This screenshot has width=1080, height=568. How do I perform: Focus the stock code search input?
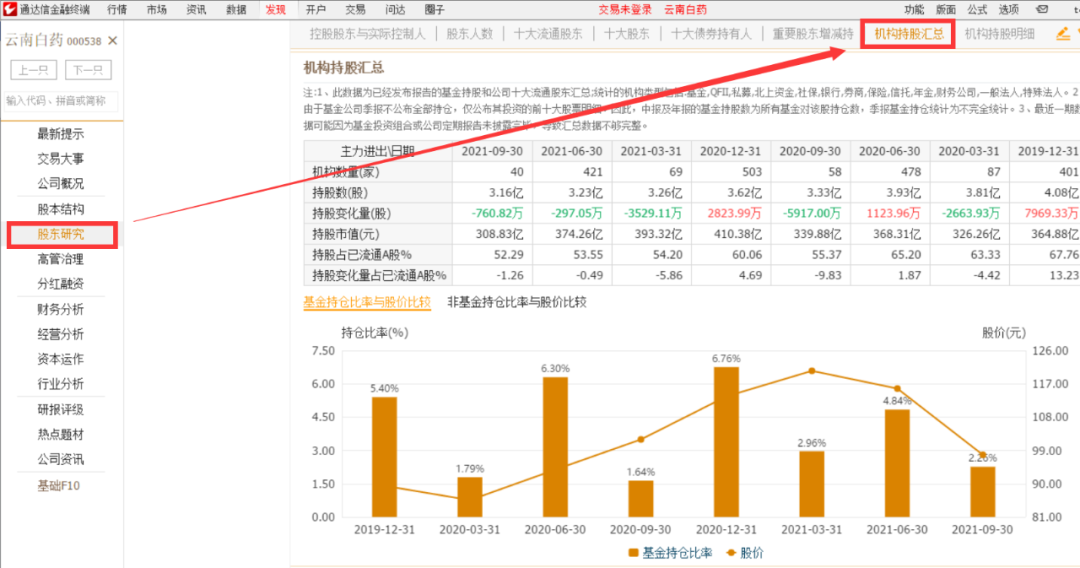click(61, 101)
